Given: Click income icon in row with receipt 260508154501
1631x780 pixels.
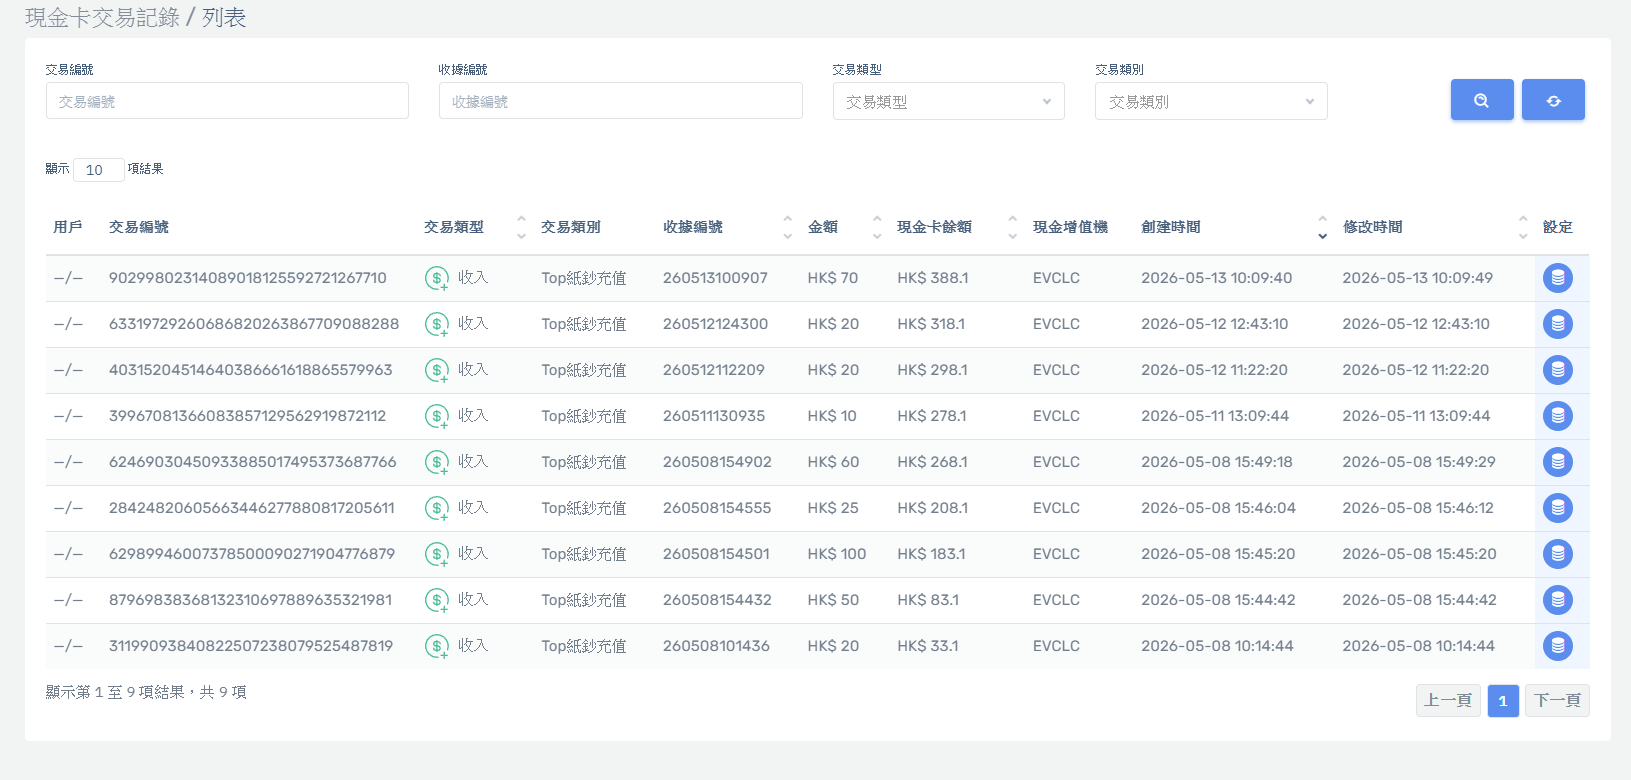Looking at the screenshot, I should pyautogui.click(x=437, y=554).
